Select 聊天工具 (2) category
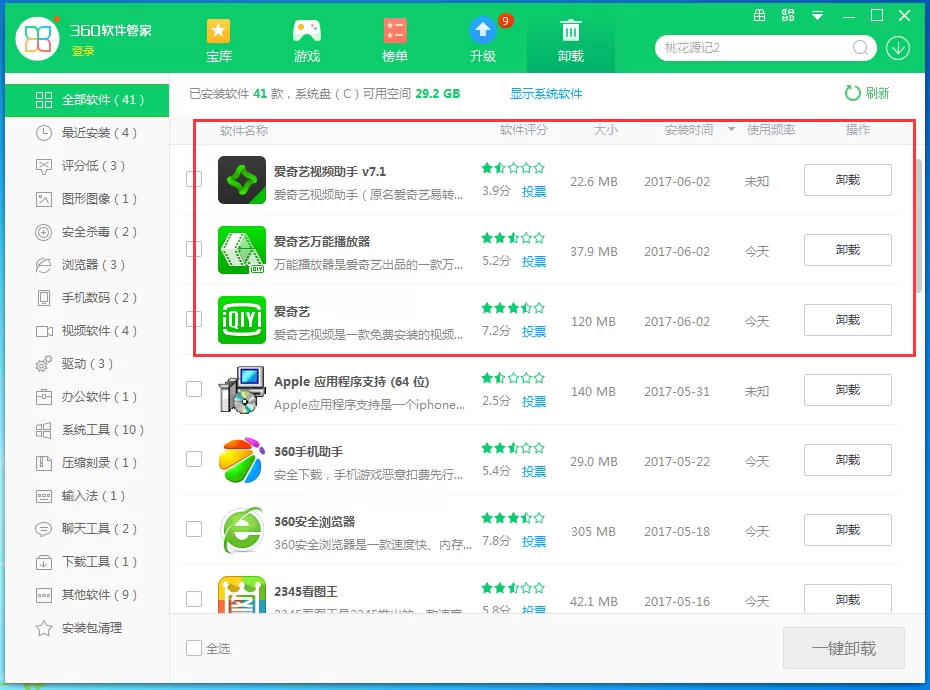This screenshot has width=930, height=690. (x=87, y=529)
